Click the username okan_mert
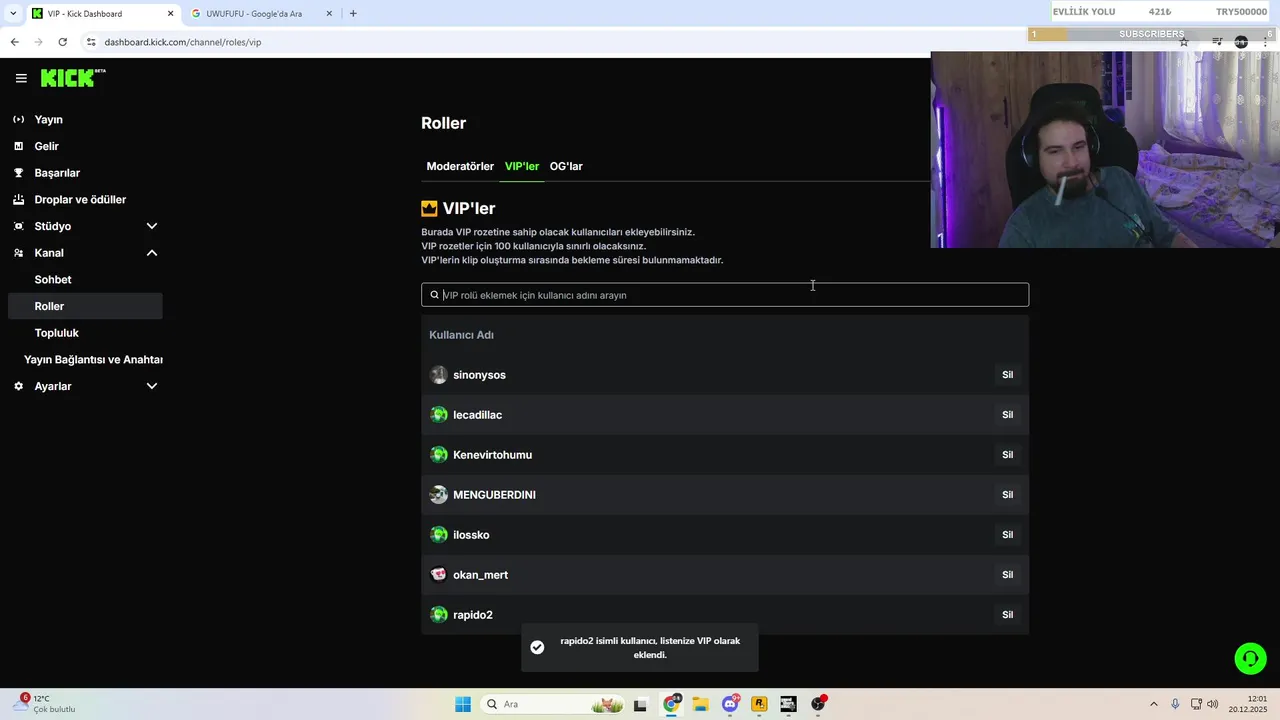Screen dimensions: 1280x720 point(481,575)
